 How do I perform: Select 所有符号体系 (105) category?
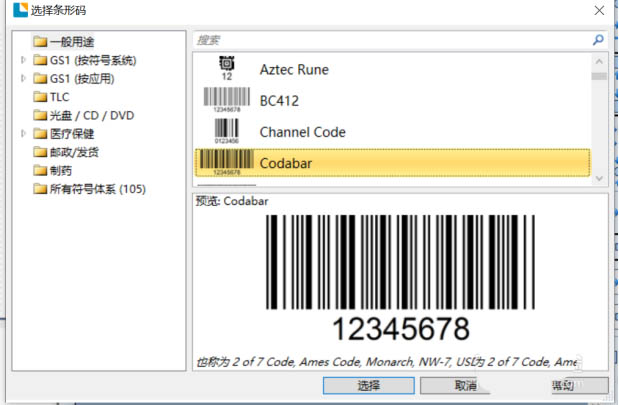point(98,189)
